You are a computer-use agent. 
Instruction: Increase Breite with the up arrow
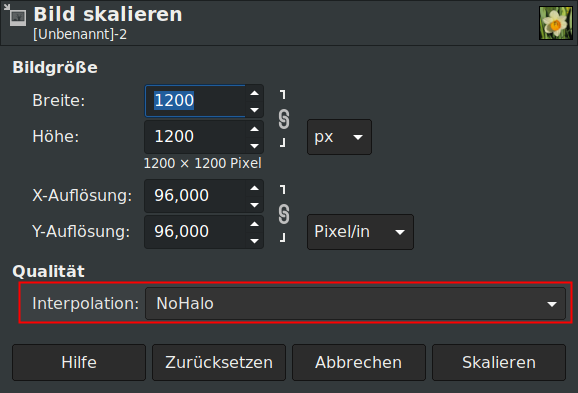pos(254,93)
